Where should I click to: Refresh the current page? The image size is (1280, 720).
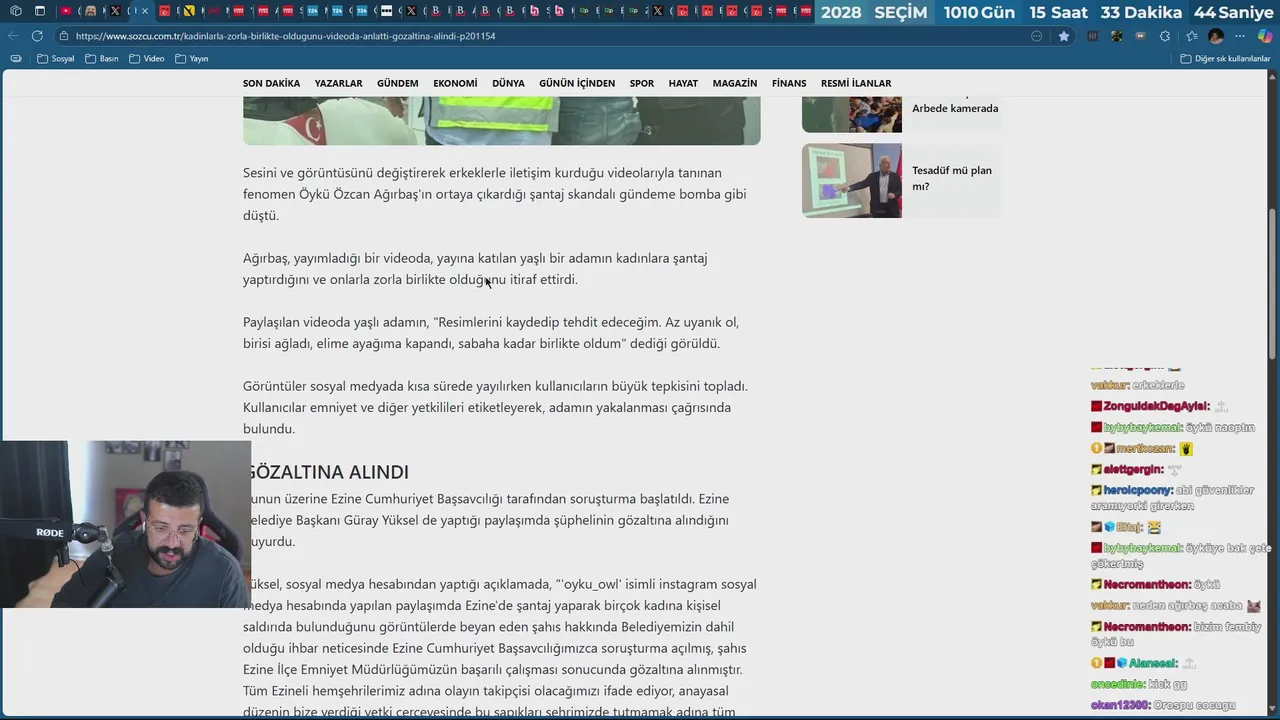pyautogui.click(x=37, y=36)
